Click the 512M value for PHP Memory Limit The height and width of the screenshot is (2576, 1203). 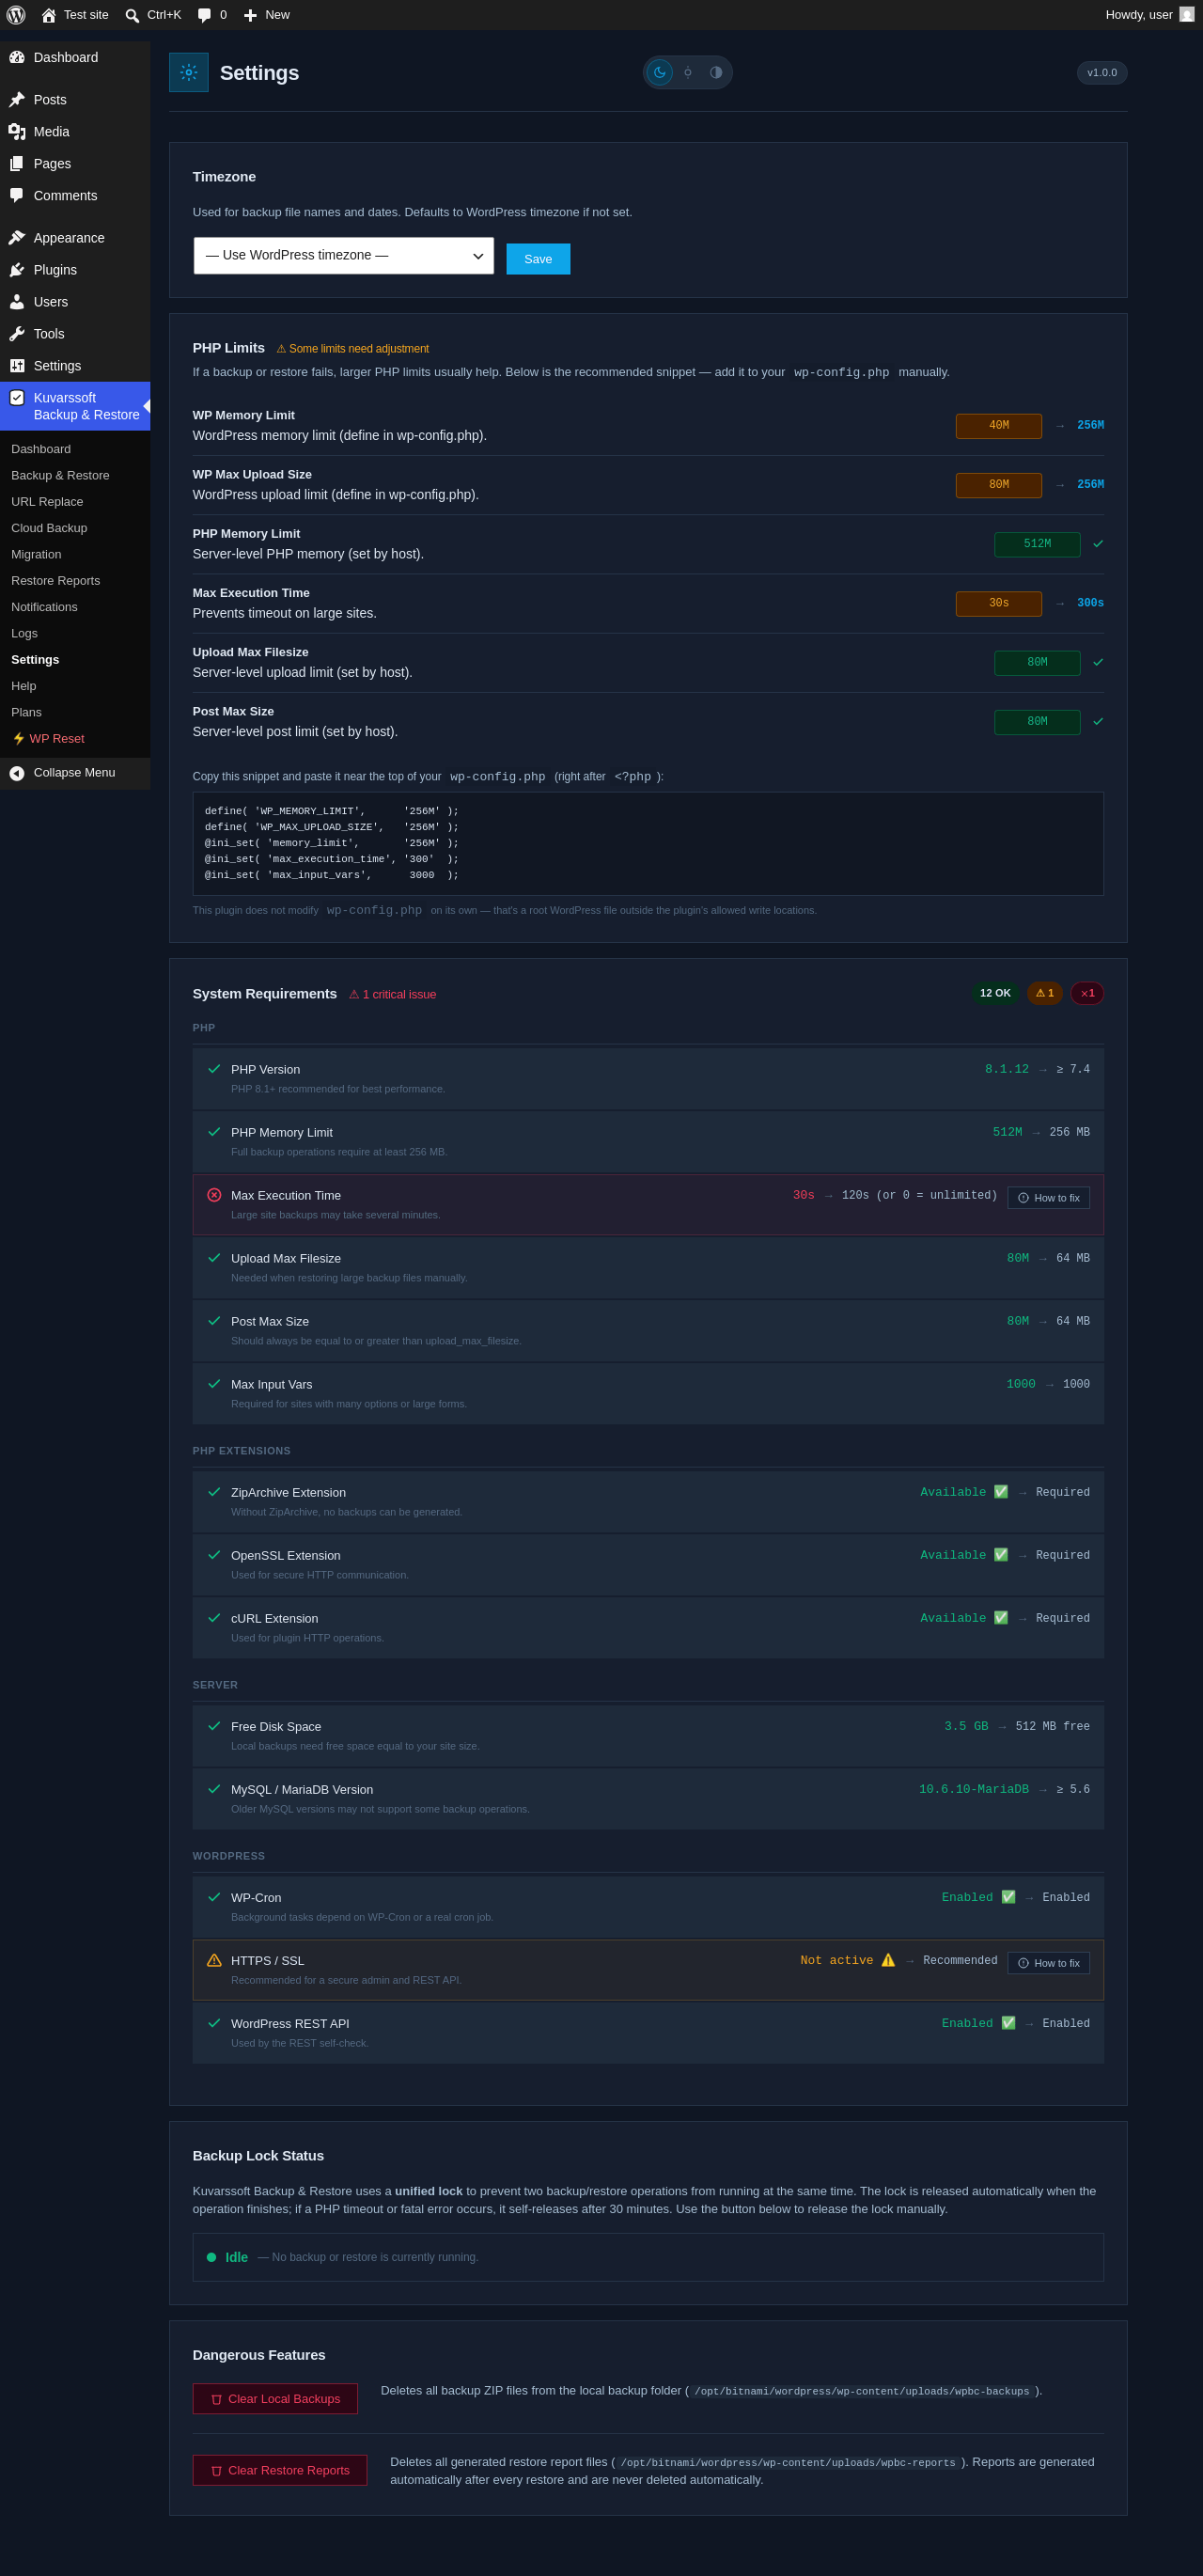tap(1037, 544)
